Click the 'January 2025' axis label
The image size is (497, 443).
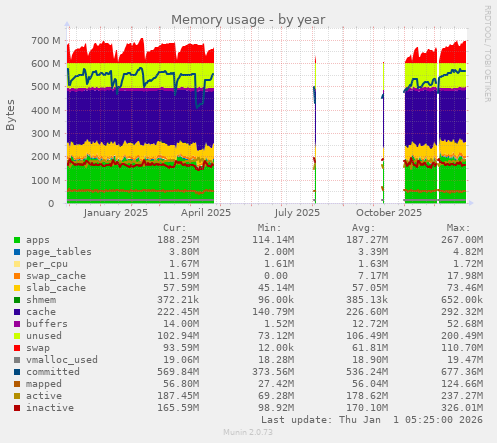click(x=116, y=213)
